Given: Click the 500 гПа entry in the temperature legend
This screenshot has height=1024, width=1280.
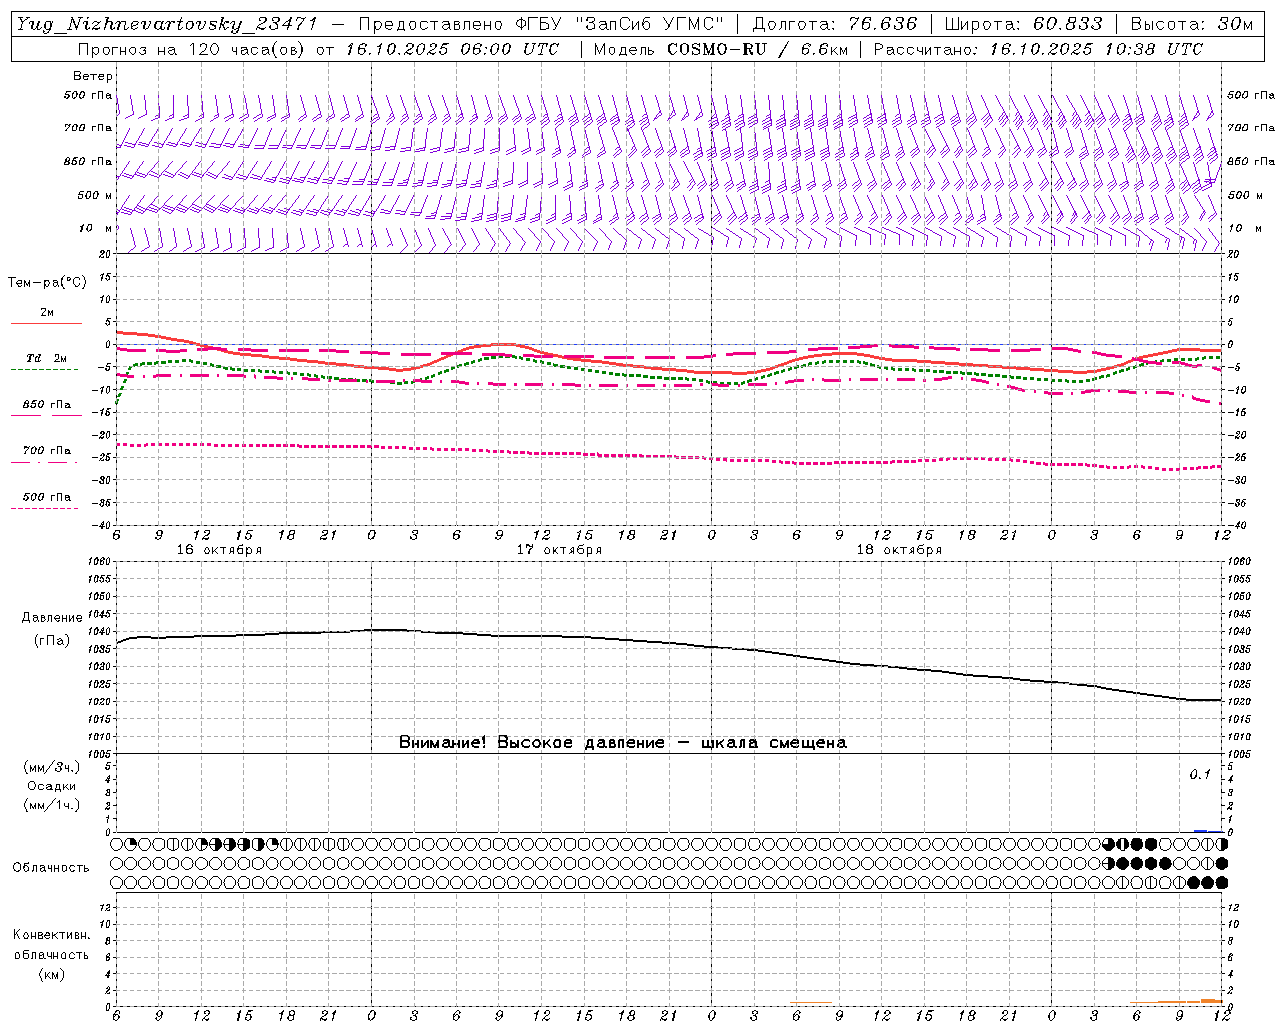Looking at the screenshot, I should click(47, 497).
